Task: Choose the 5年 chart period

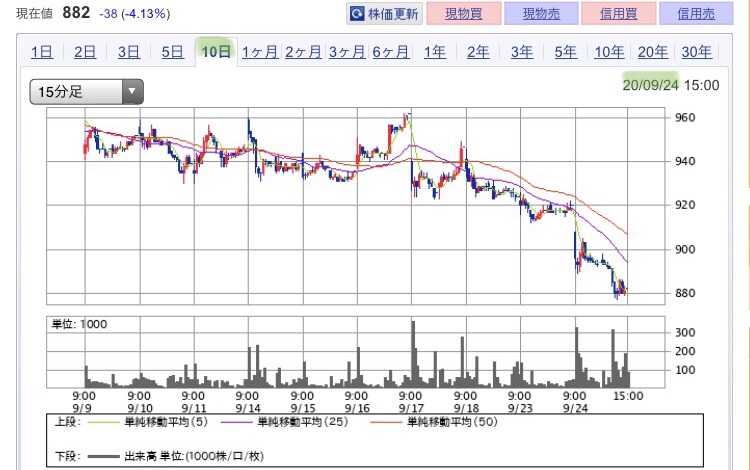Action: click(x=565, y=52)
